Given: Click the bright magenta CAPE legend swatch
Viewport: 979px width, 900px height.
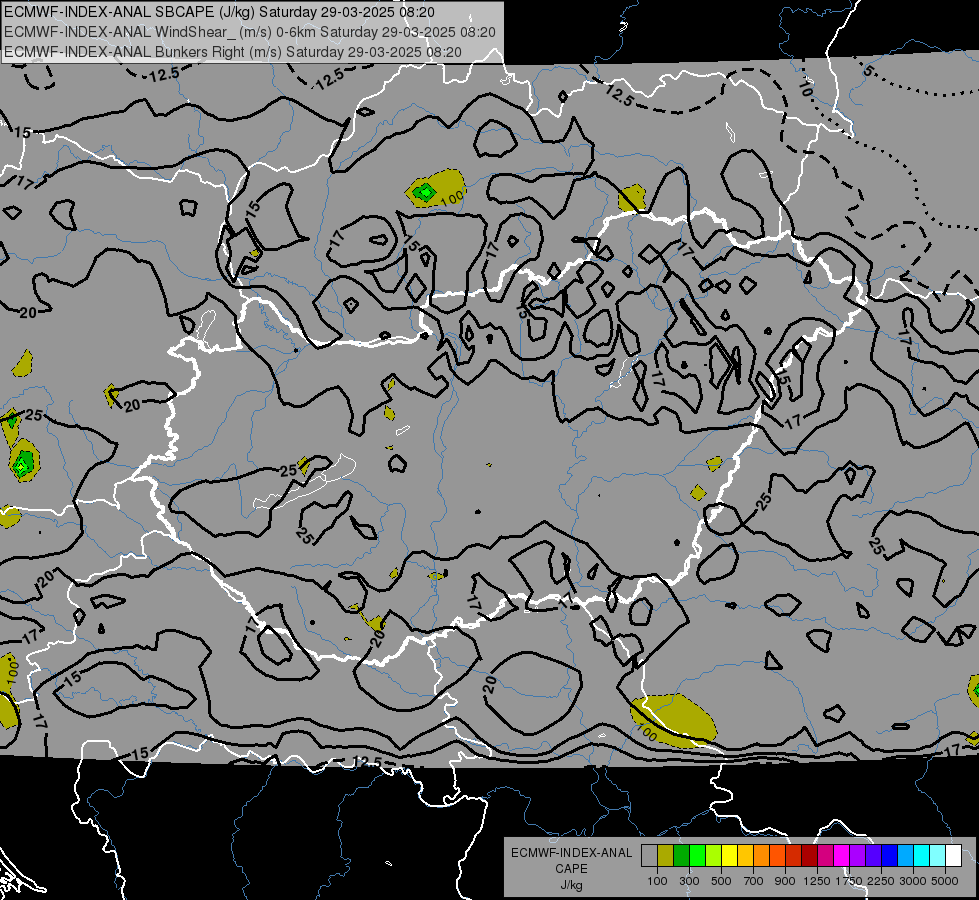Looking at the screenshot, I should [841, 855].
